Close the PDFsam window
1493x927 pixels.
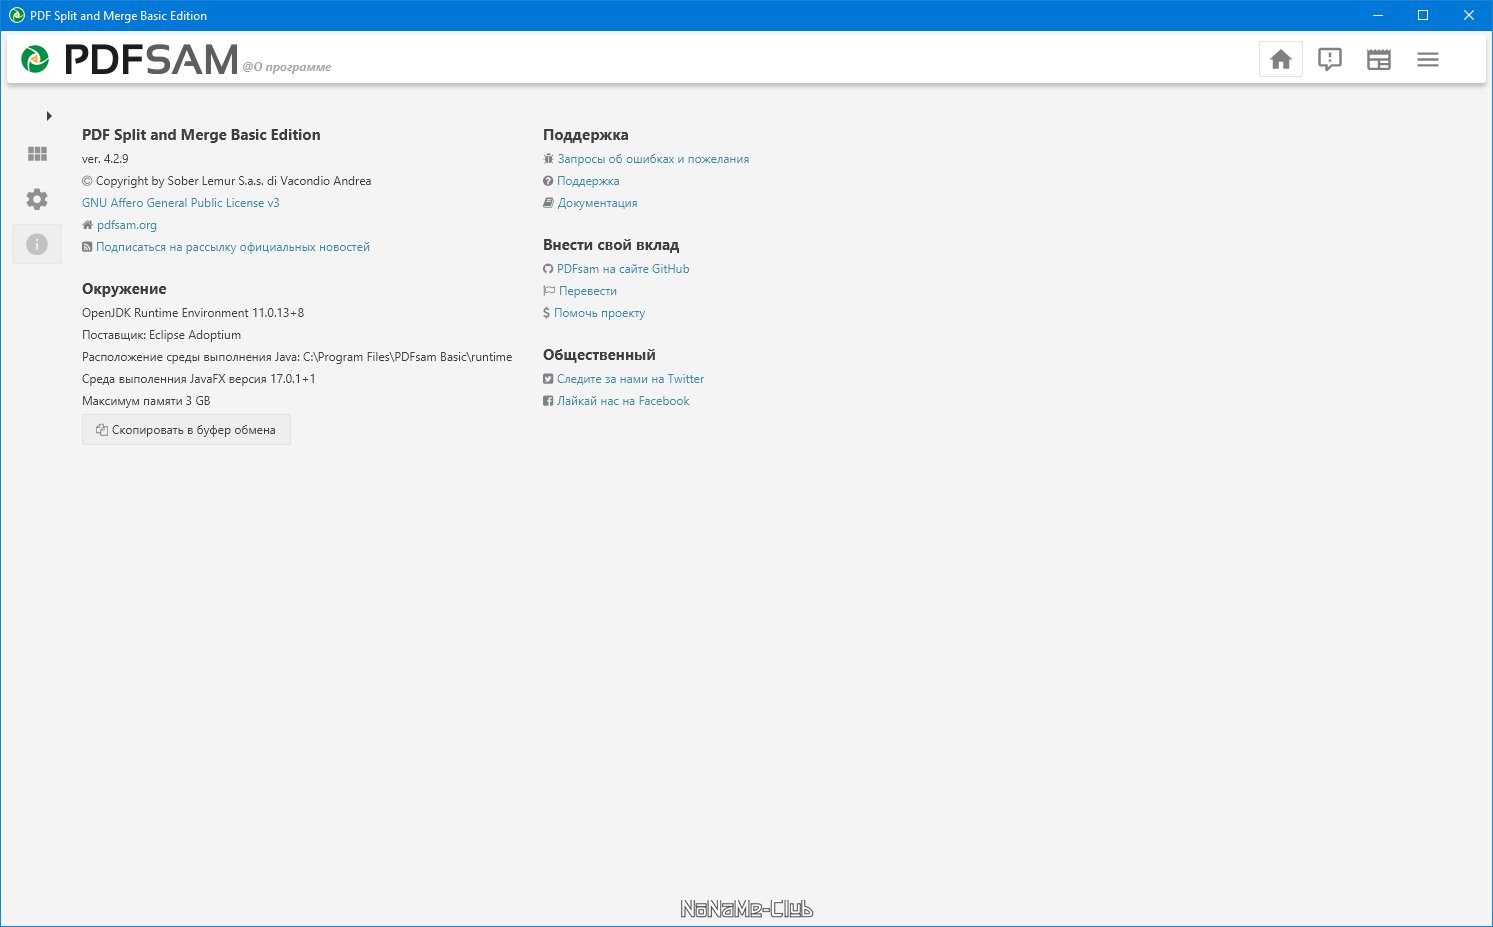[x=1469, y=15]
